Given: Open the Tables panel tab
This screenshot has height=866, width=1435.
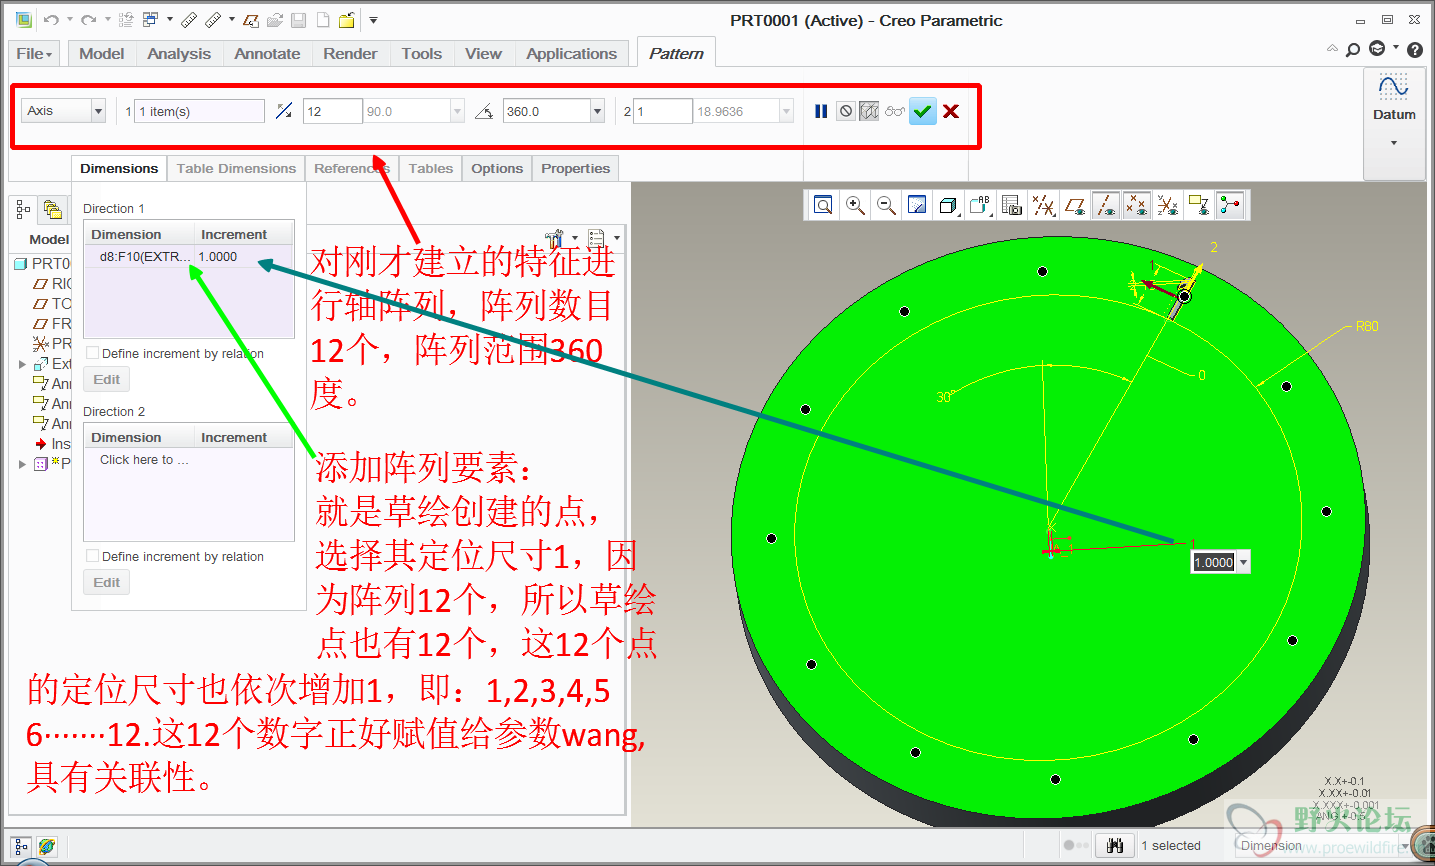Looking at the screenshot, I should [x=431, y=168].
